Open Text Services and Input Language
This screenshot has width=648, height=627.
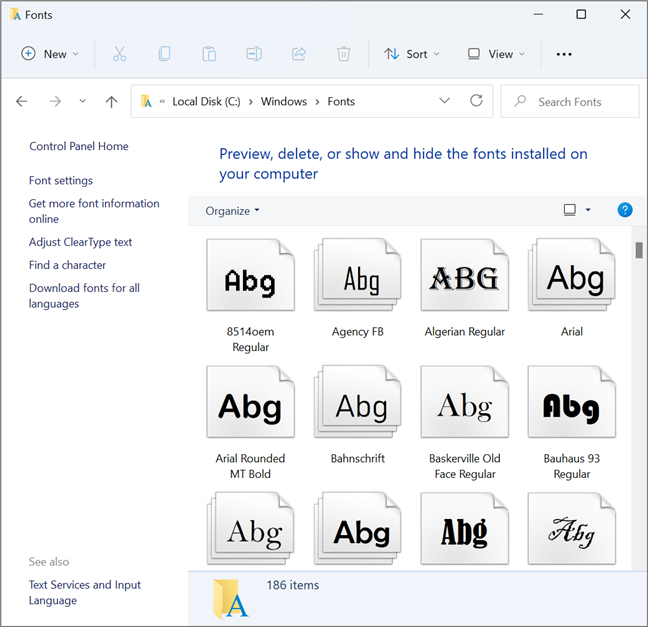(x=85, y=592)
